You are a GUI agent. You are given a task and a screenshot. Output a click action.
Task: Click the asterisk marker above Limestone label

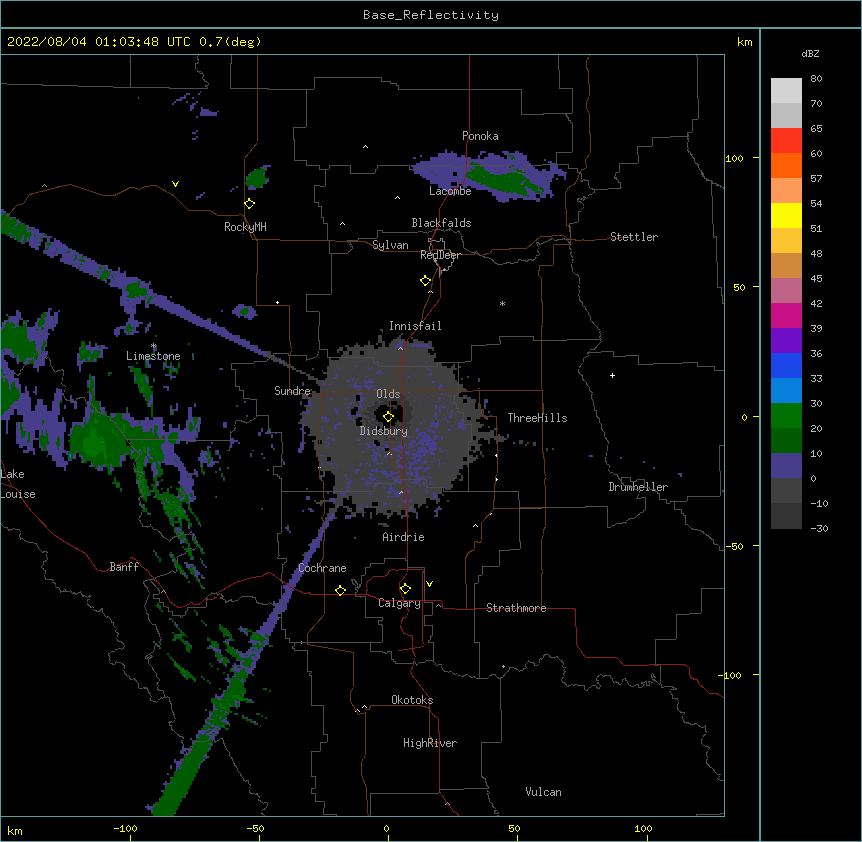click(154, 346)
